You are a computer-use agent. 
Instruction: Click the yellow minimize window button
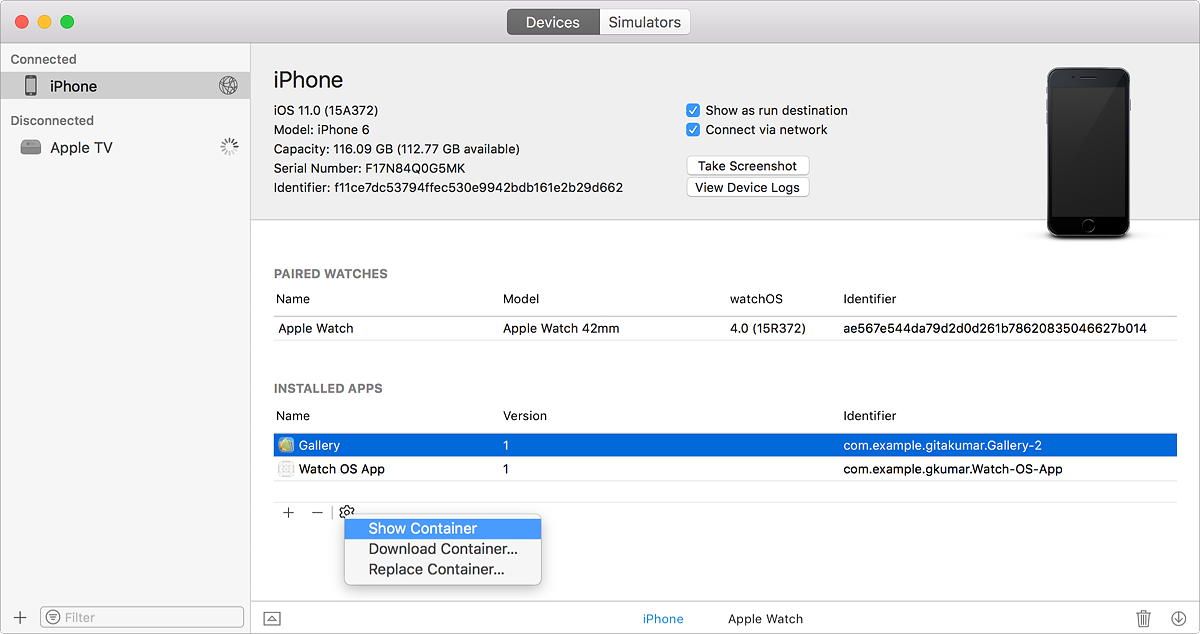pyautogui.click(x=44, y=22)
